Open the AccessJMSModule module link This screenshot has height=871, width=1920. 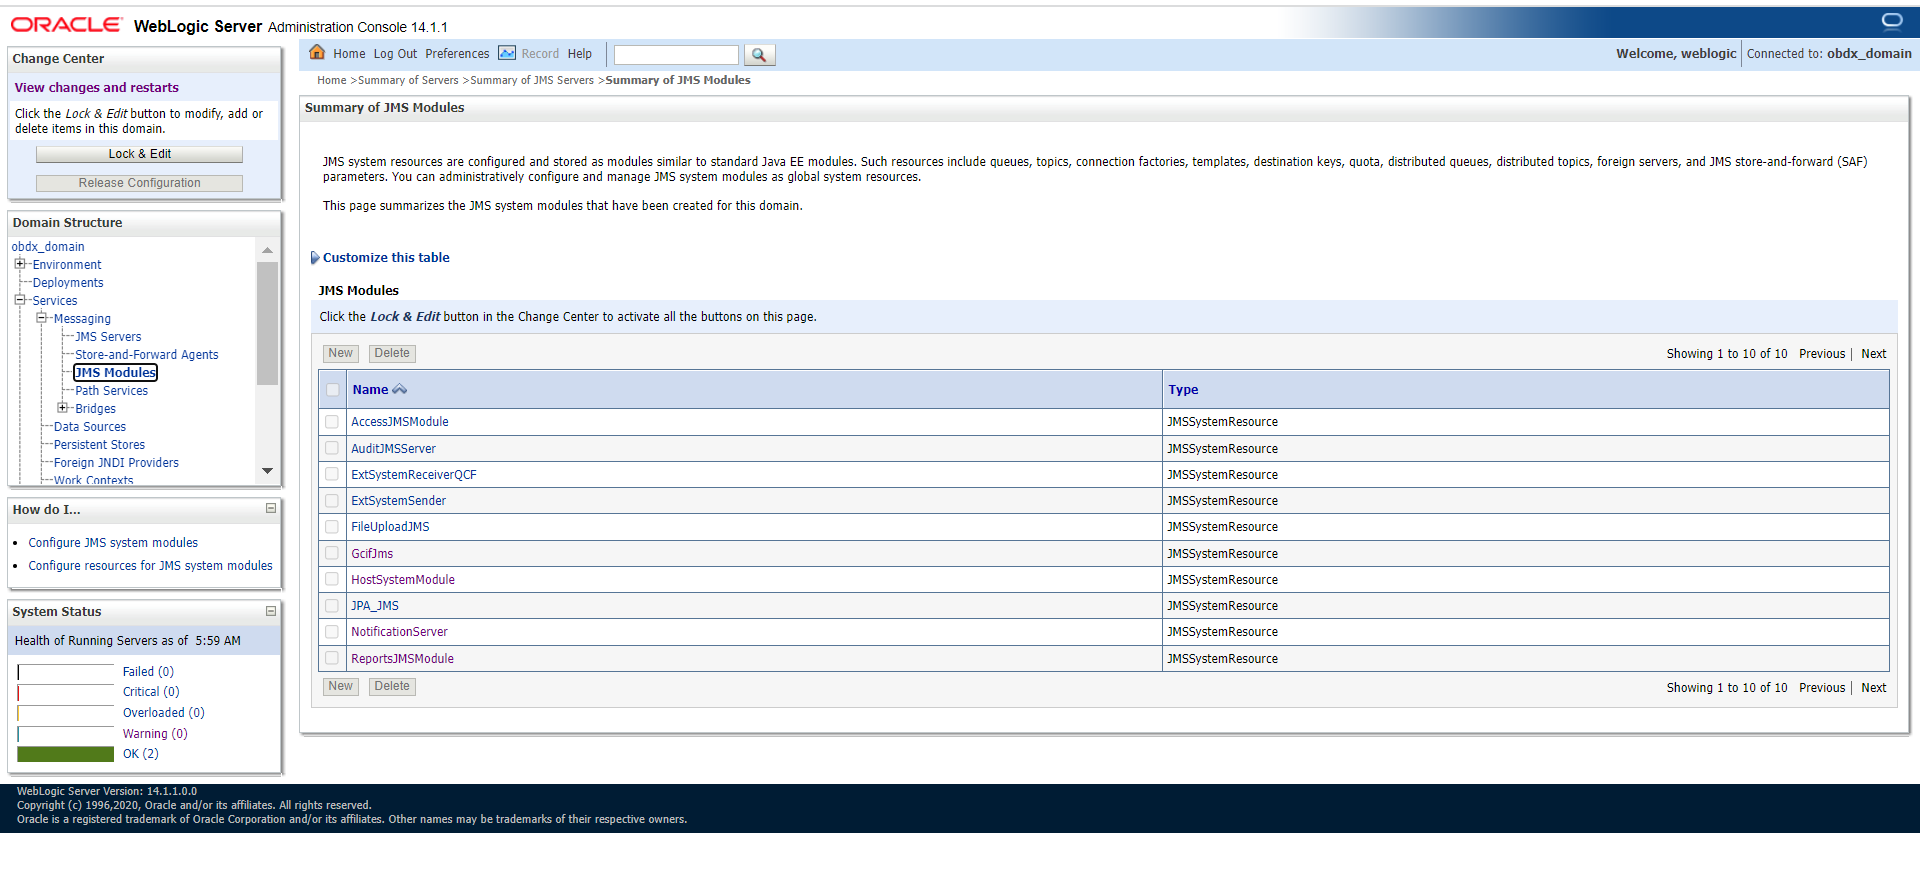pos(400,422)
